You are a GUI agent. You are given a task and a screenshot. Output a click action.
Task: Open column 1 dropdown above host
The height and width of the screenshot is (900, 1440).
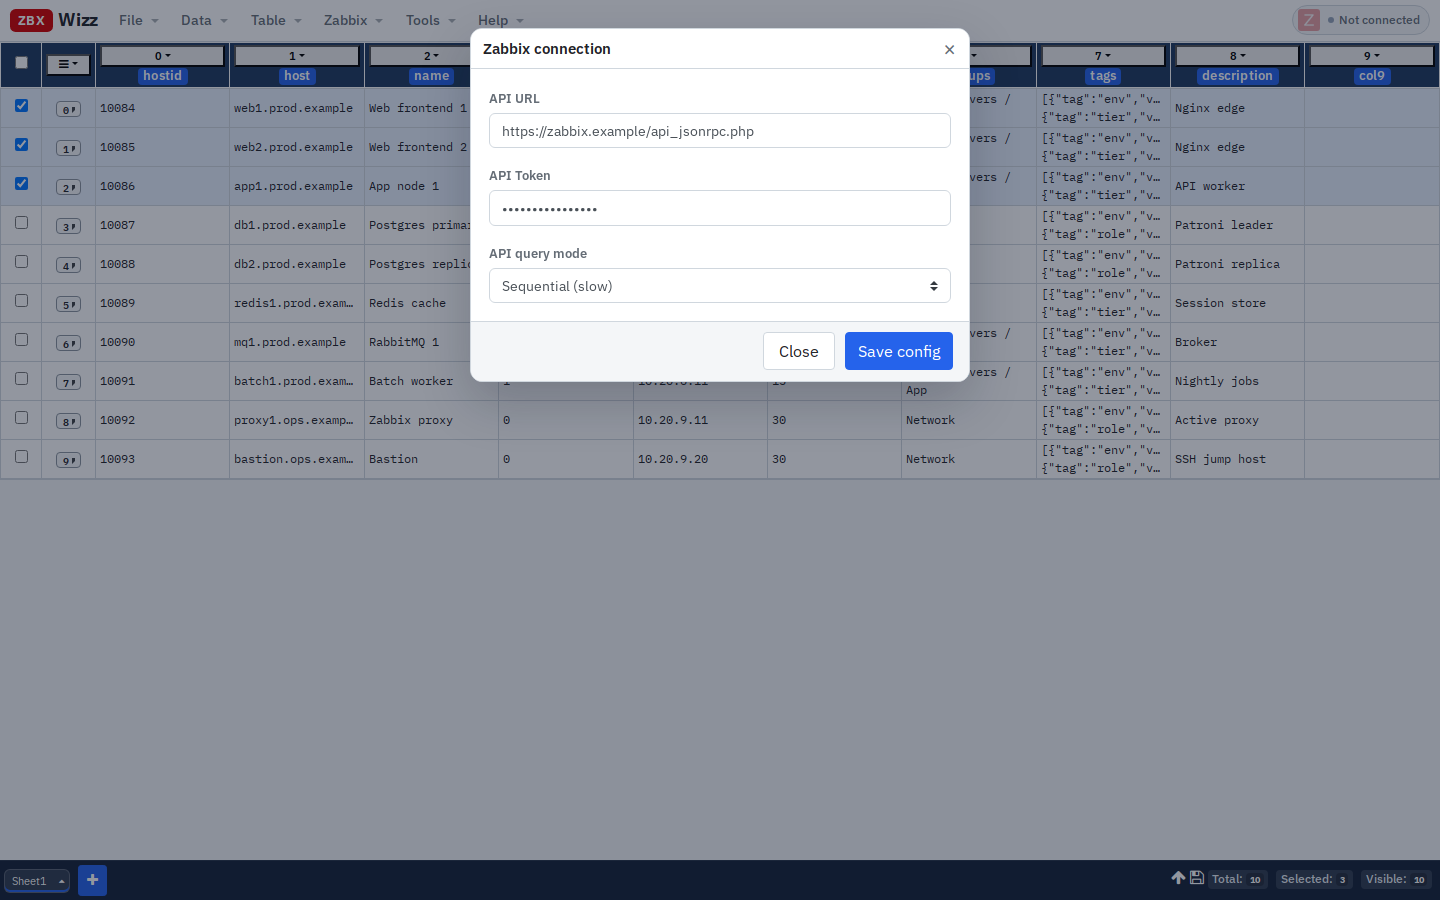[x=297, y=56]
